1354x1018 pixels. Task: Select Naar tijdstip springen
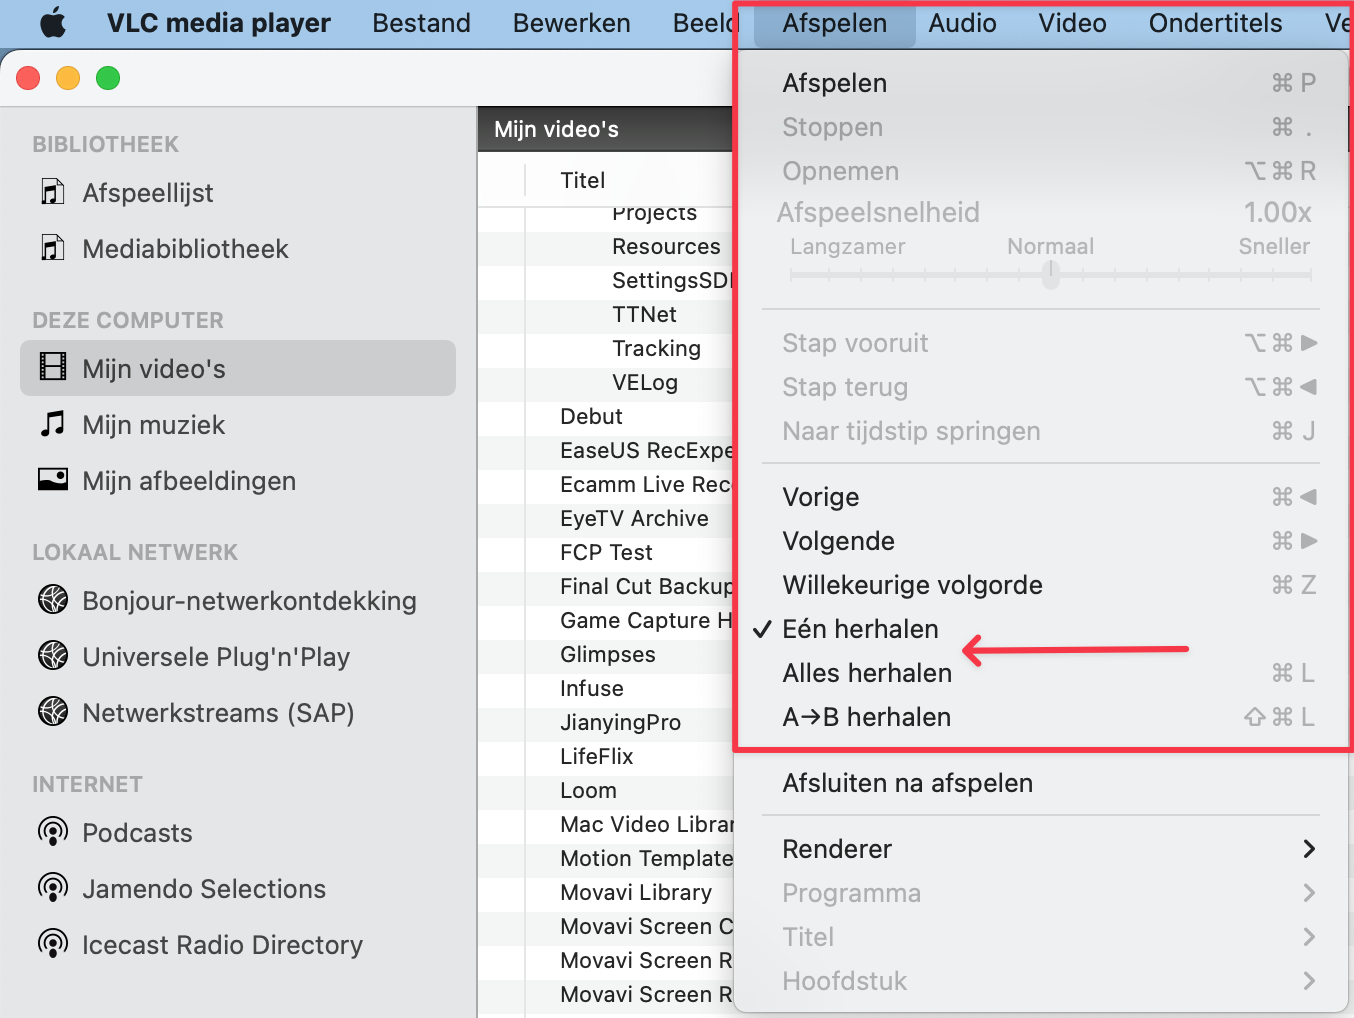tap(1041, 431)
